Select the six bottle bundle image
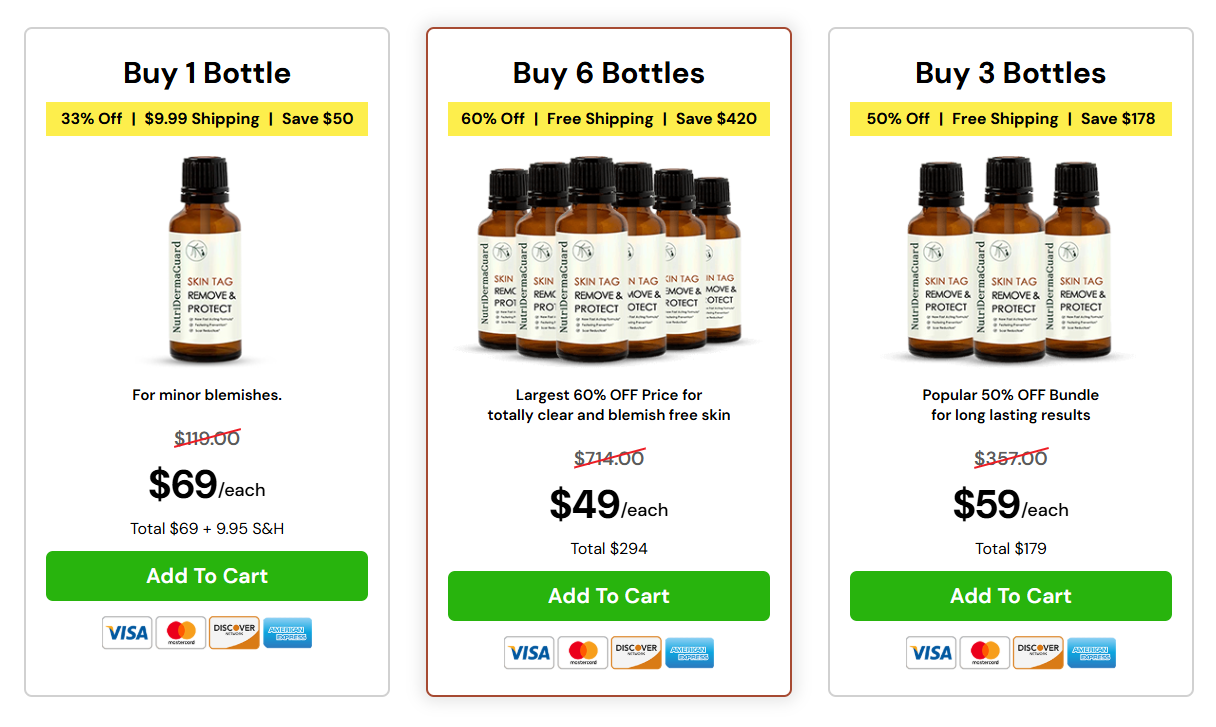 click(609, 260)
